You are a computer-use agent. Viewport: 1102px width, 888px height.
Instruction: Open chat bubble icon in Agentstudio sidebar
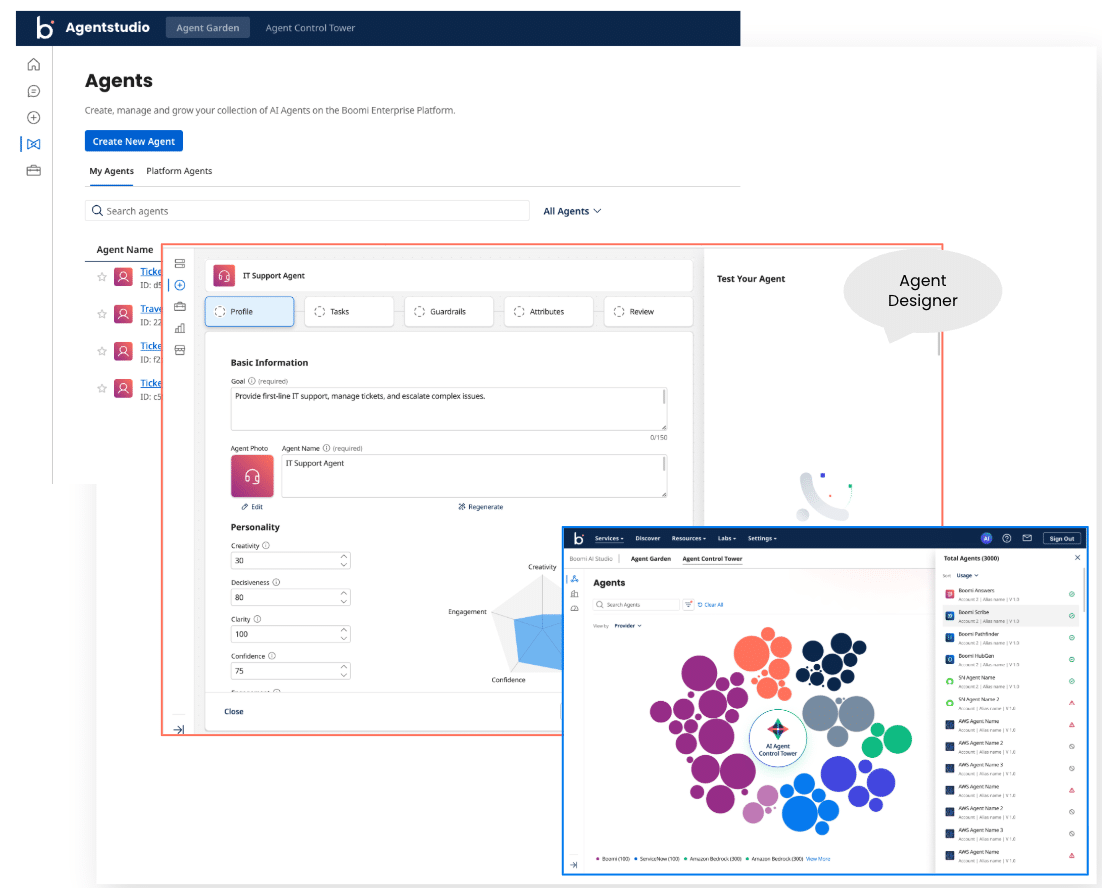click(33, 91)
